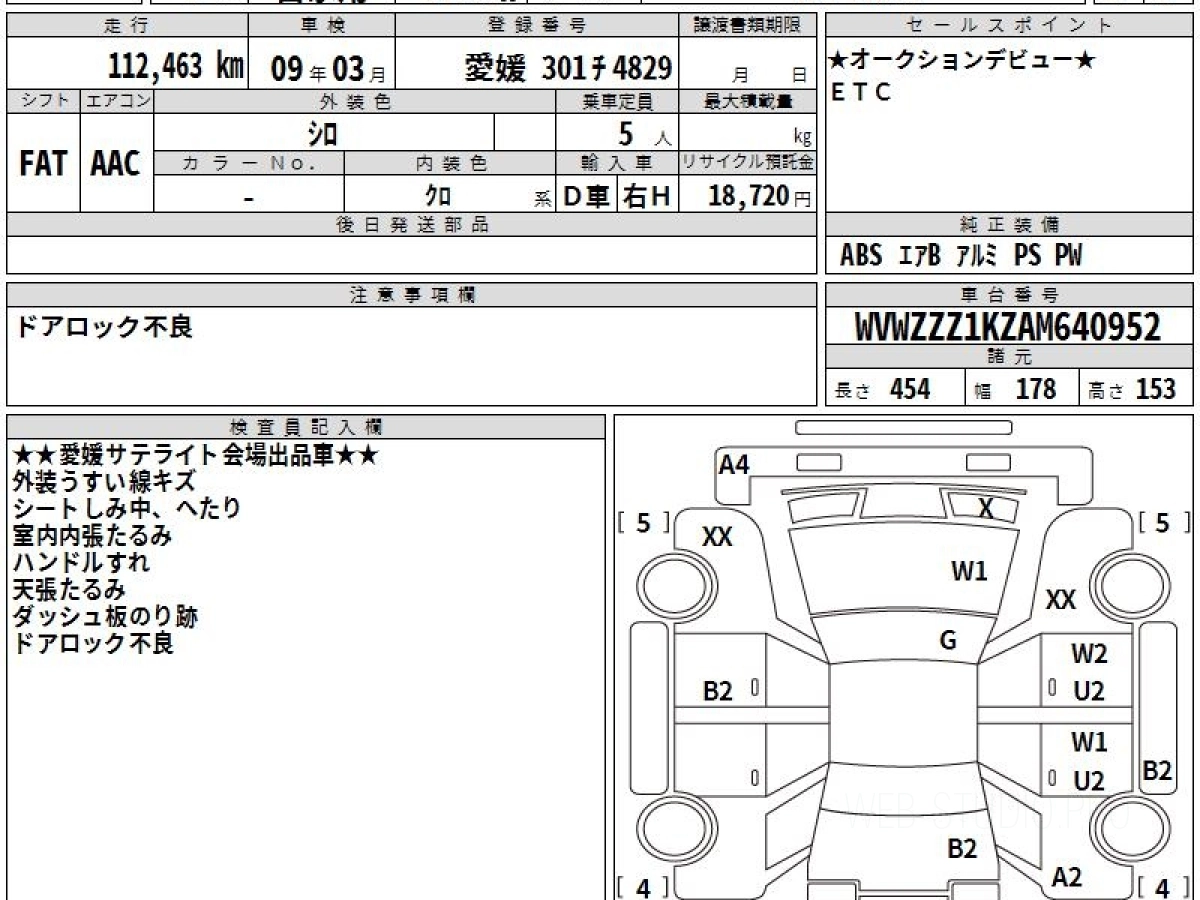Click the 車台番号 header
Image resolution: width=1200 pixels, height=900 pixels.
1010,295
